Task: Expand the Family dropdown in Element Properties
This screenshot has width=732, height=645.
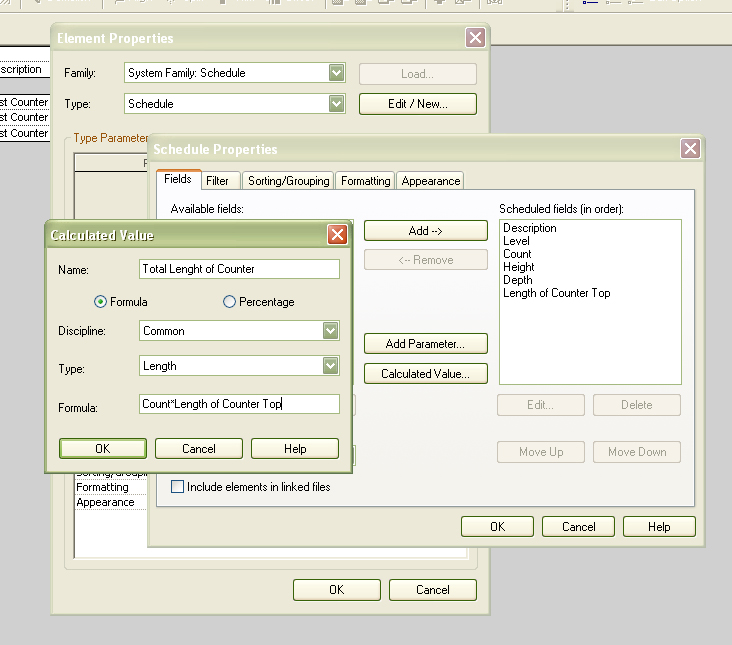Action: click(336, 73)
